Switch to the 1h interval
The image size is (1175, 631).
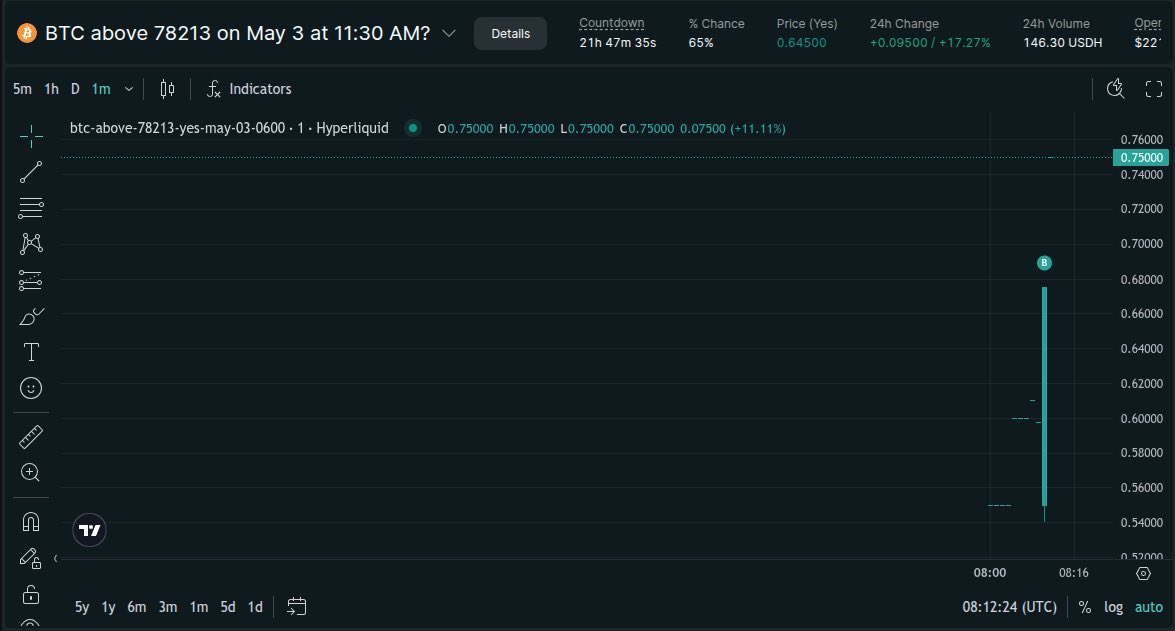52,89
